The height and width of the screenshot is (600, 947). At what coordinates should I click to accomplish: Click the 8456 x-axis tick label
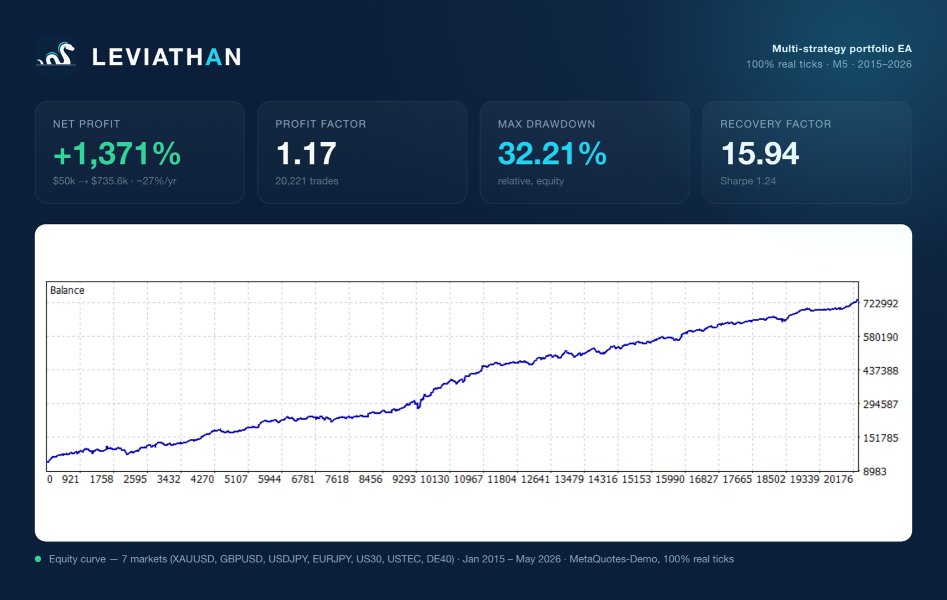[x=370, y=479]
